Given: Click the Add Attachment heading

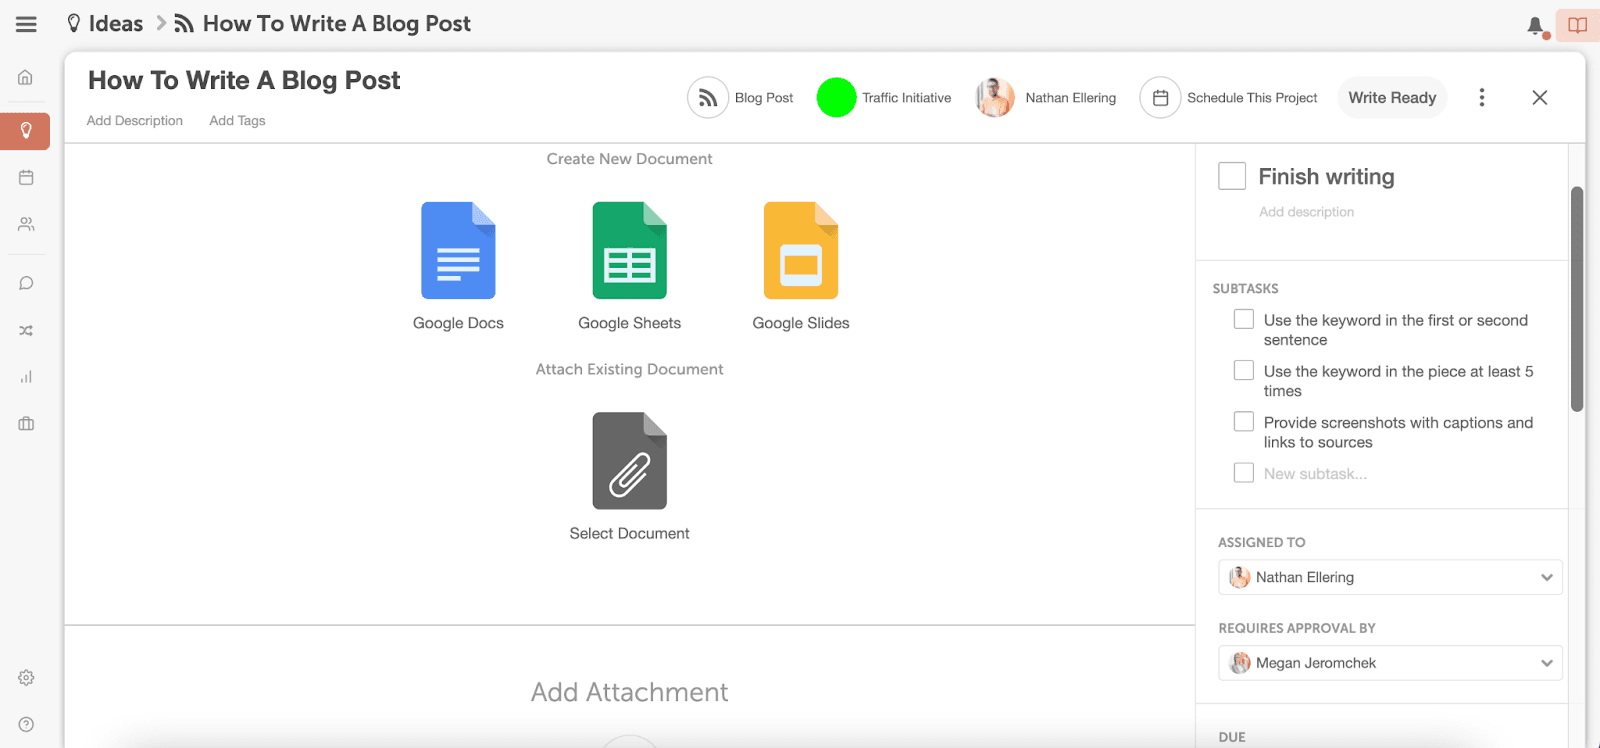Looking at the screenshot, I should point(629,692).
